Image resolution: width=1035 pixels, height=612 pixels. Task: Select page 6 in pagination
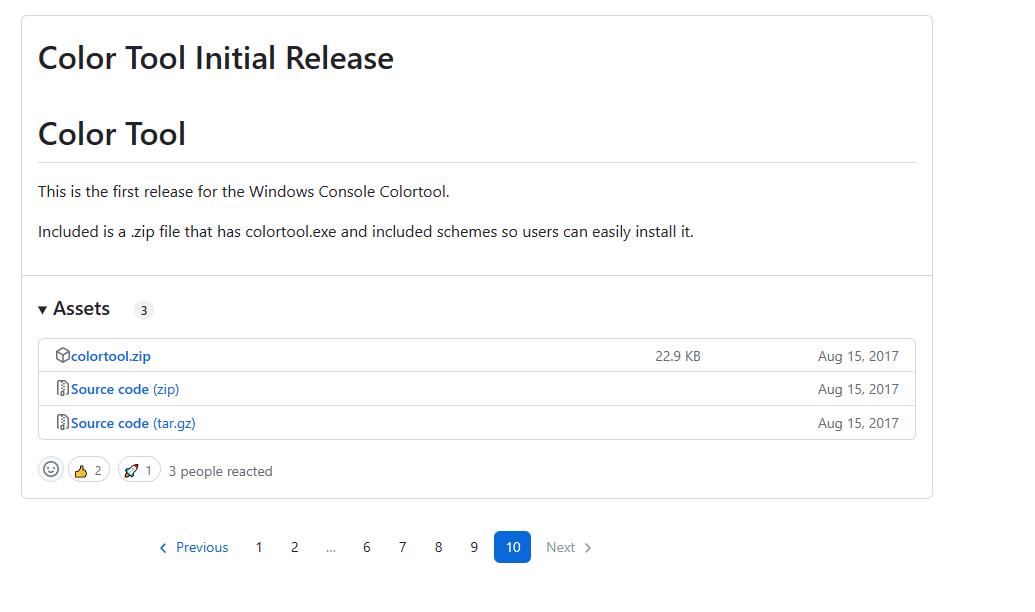pyautogui.click(x=366, y=547)
